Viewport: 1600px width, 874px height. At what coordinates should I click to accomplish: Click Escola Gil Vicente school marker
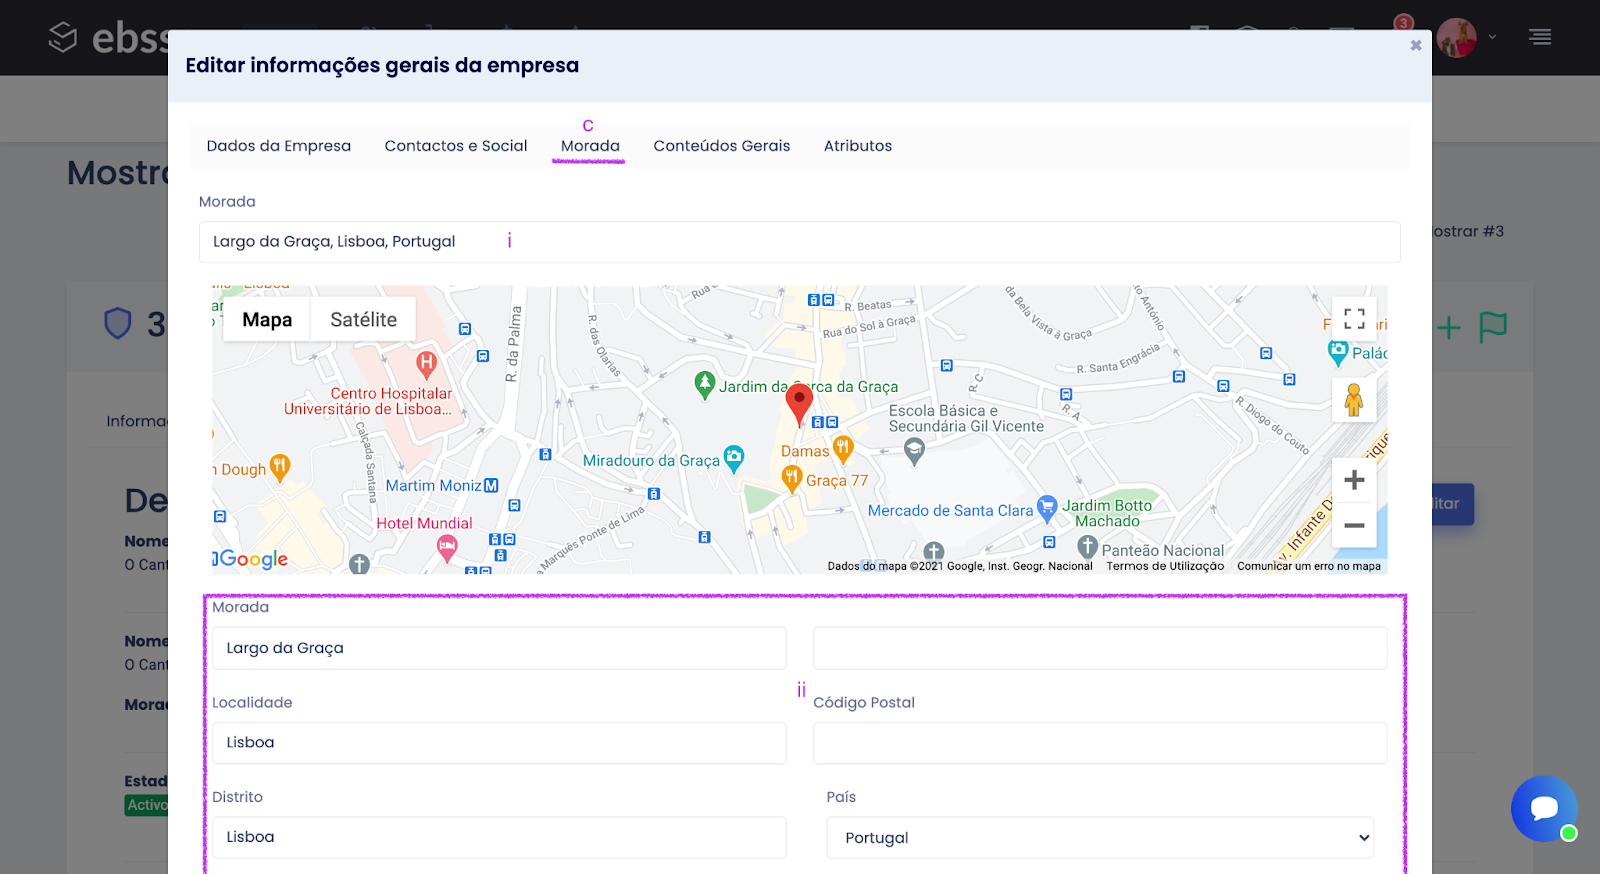[914, 451]
